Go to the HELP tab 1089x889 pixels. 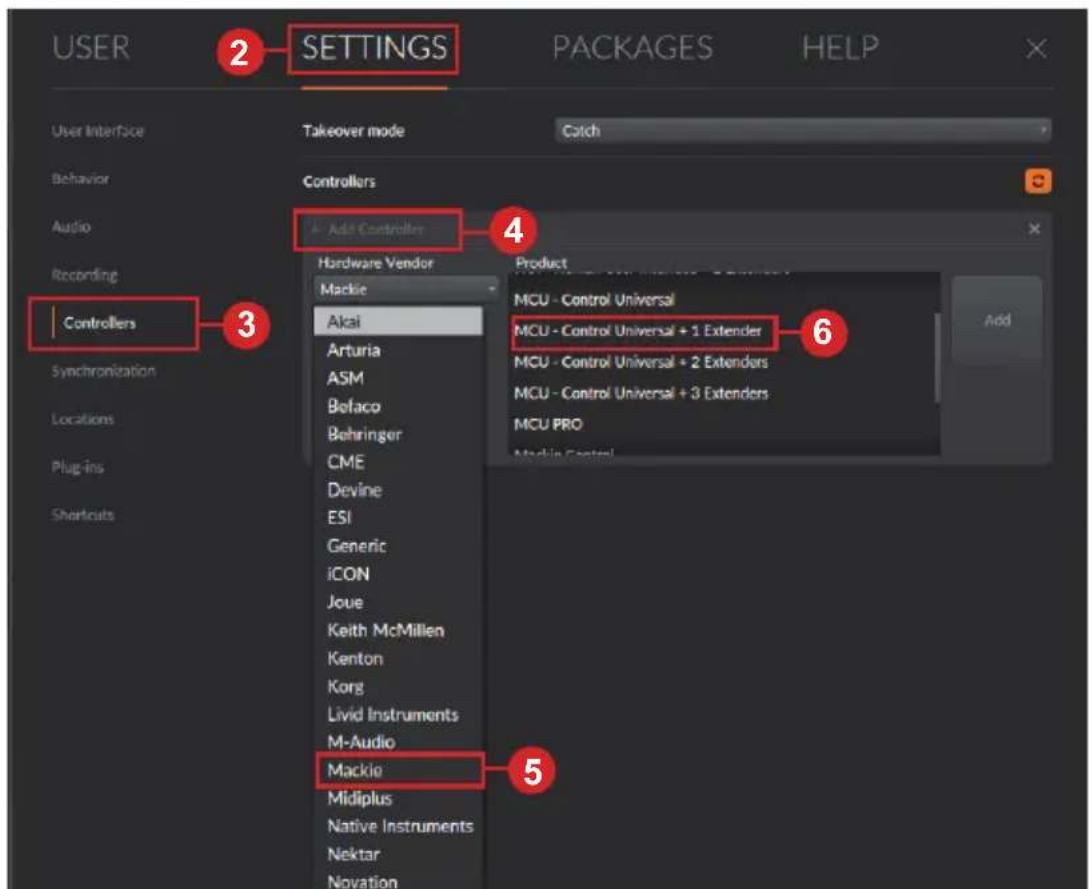[840, 48]
